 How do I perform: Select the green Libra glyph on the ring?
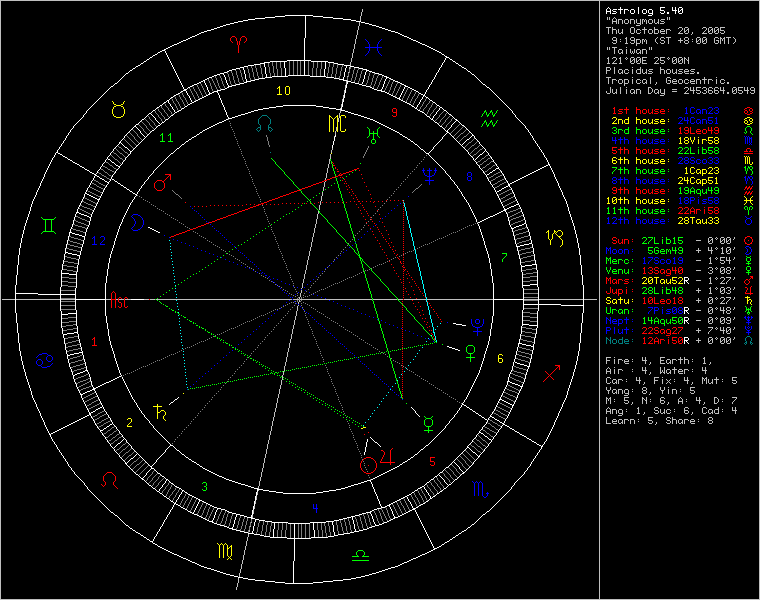[x=360, y=555]
